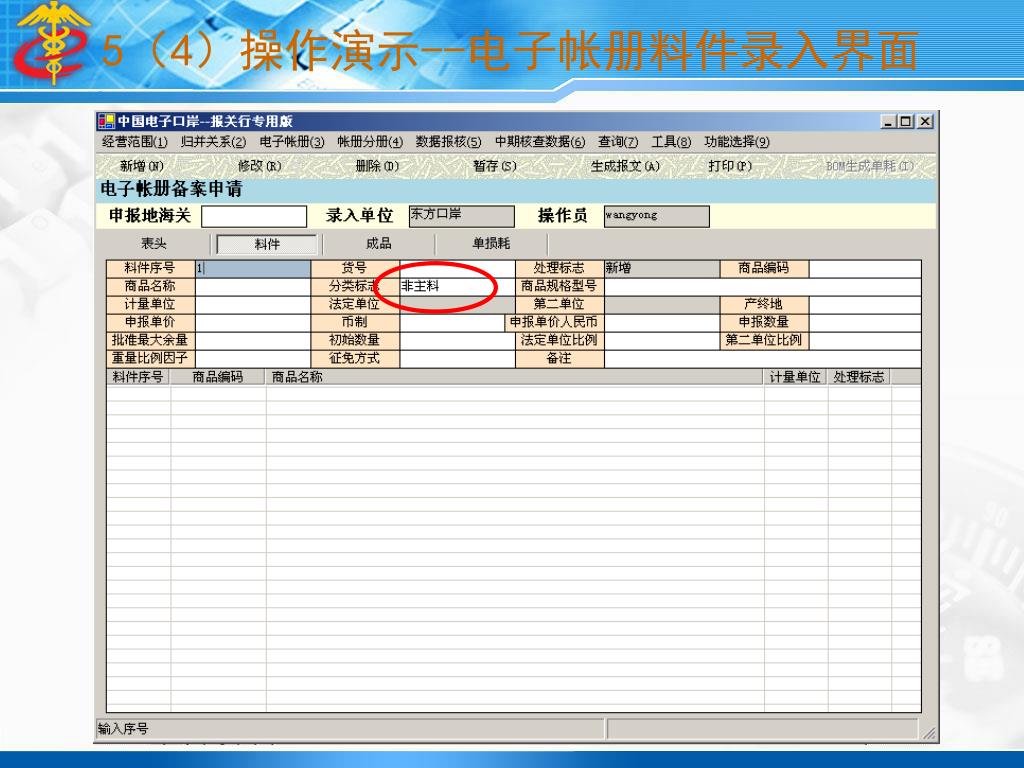
Task: Open the 工具(8) menu
Action: tap(671, 142)
